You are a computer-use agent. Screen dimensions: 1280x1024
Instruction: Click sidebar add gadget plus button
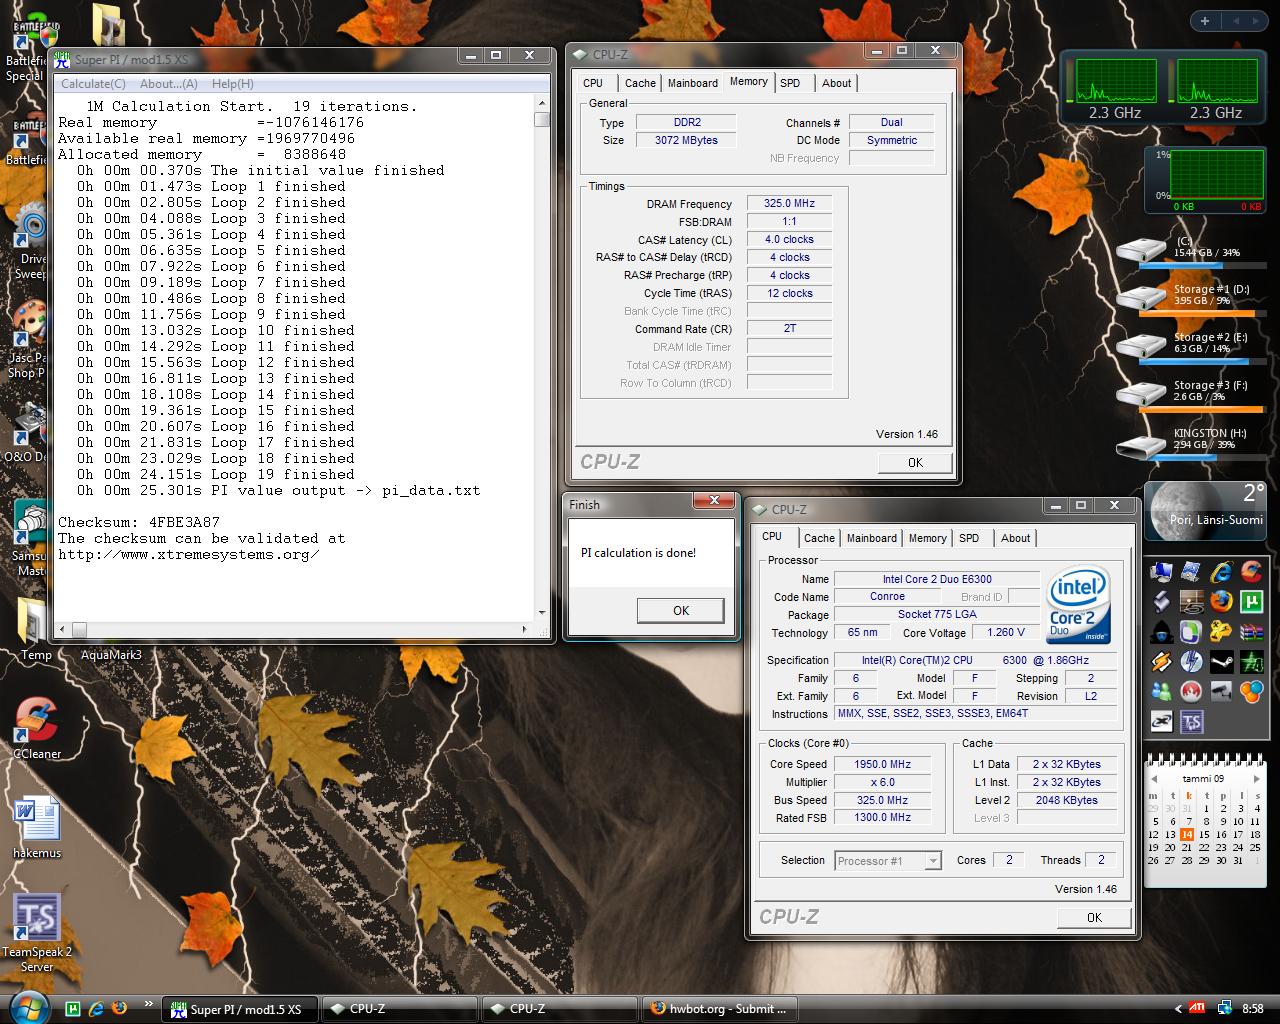click(1205, 21)
